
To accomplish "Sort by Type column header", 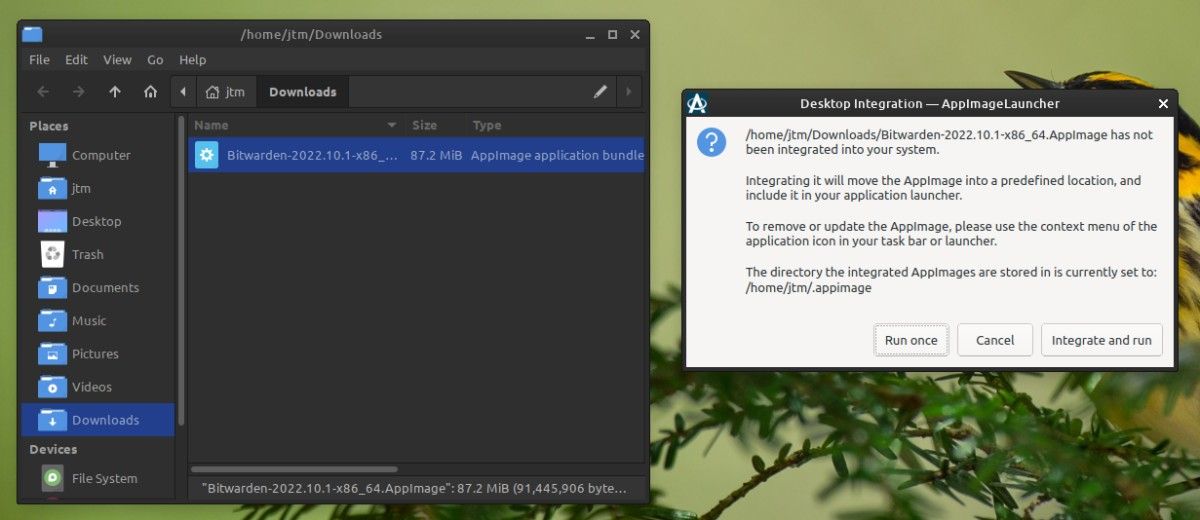I will [x=556, y=125].
